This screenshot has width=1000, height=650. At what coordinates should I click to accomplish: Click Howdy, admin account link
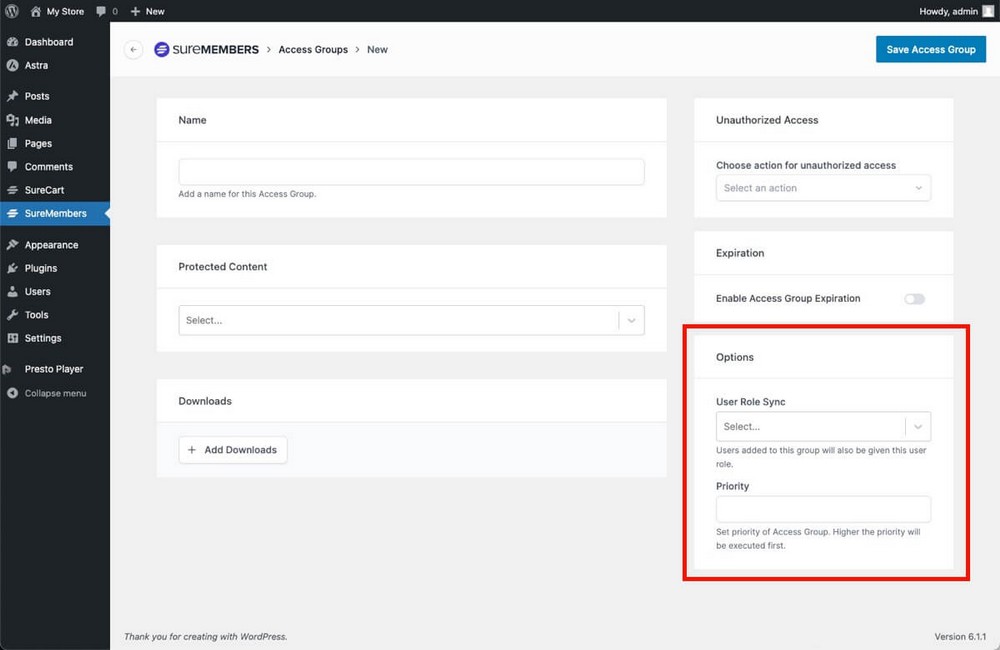tap(948, 11)
